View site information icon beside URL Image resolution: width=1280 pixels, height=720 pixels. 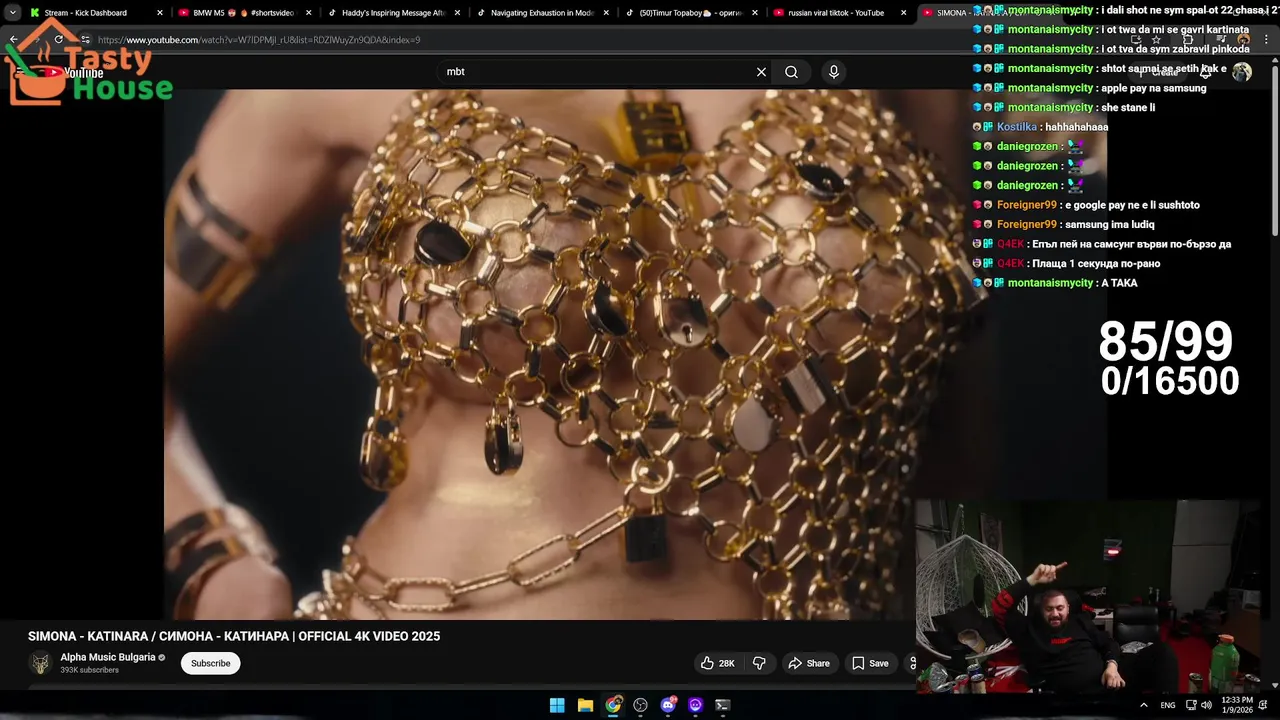(86, 40)
